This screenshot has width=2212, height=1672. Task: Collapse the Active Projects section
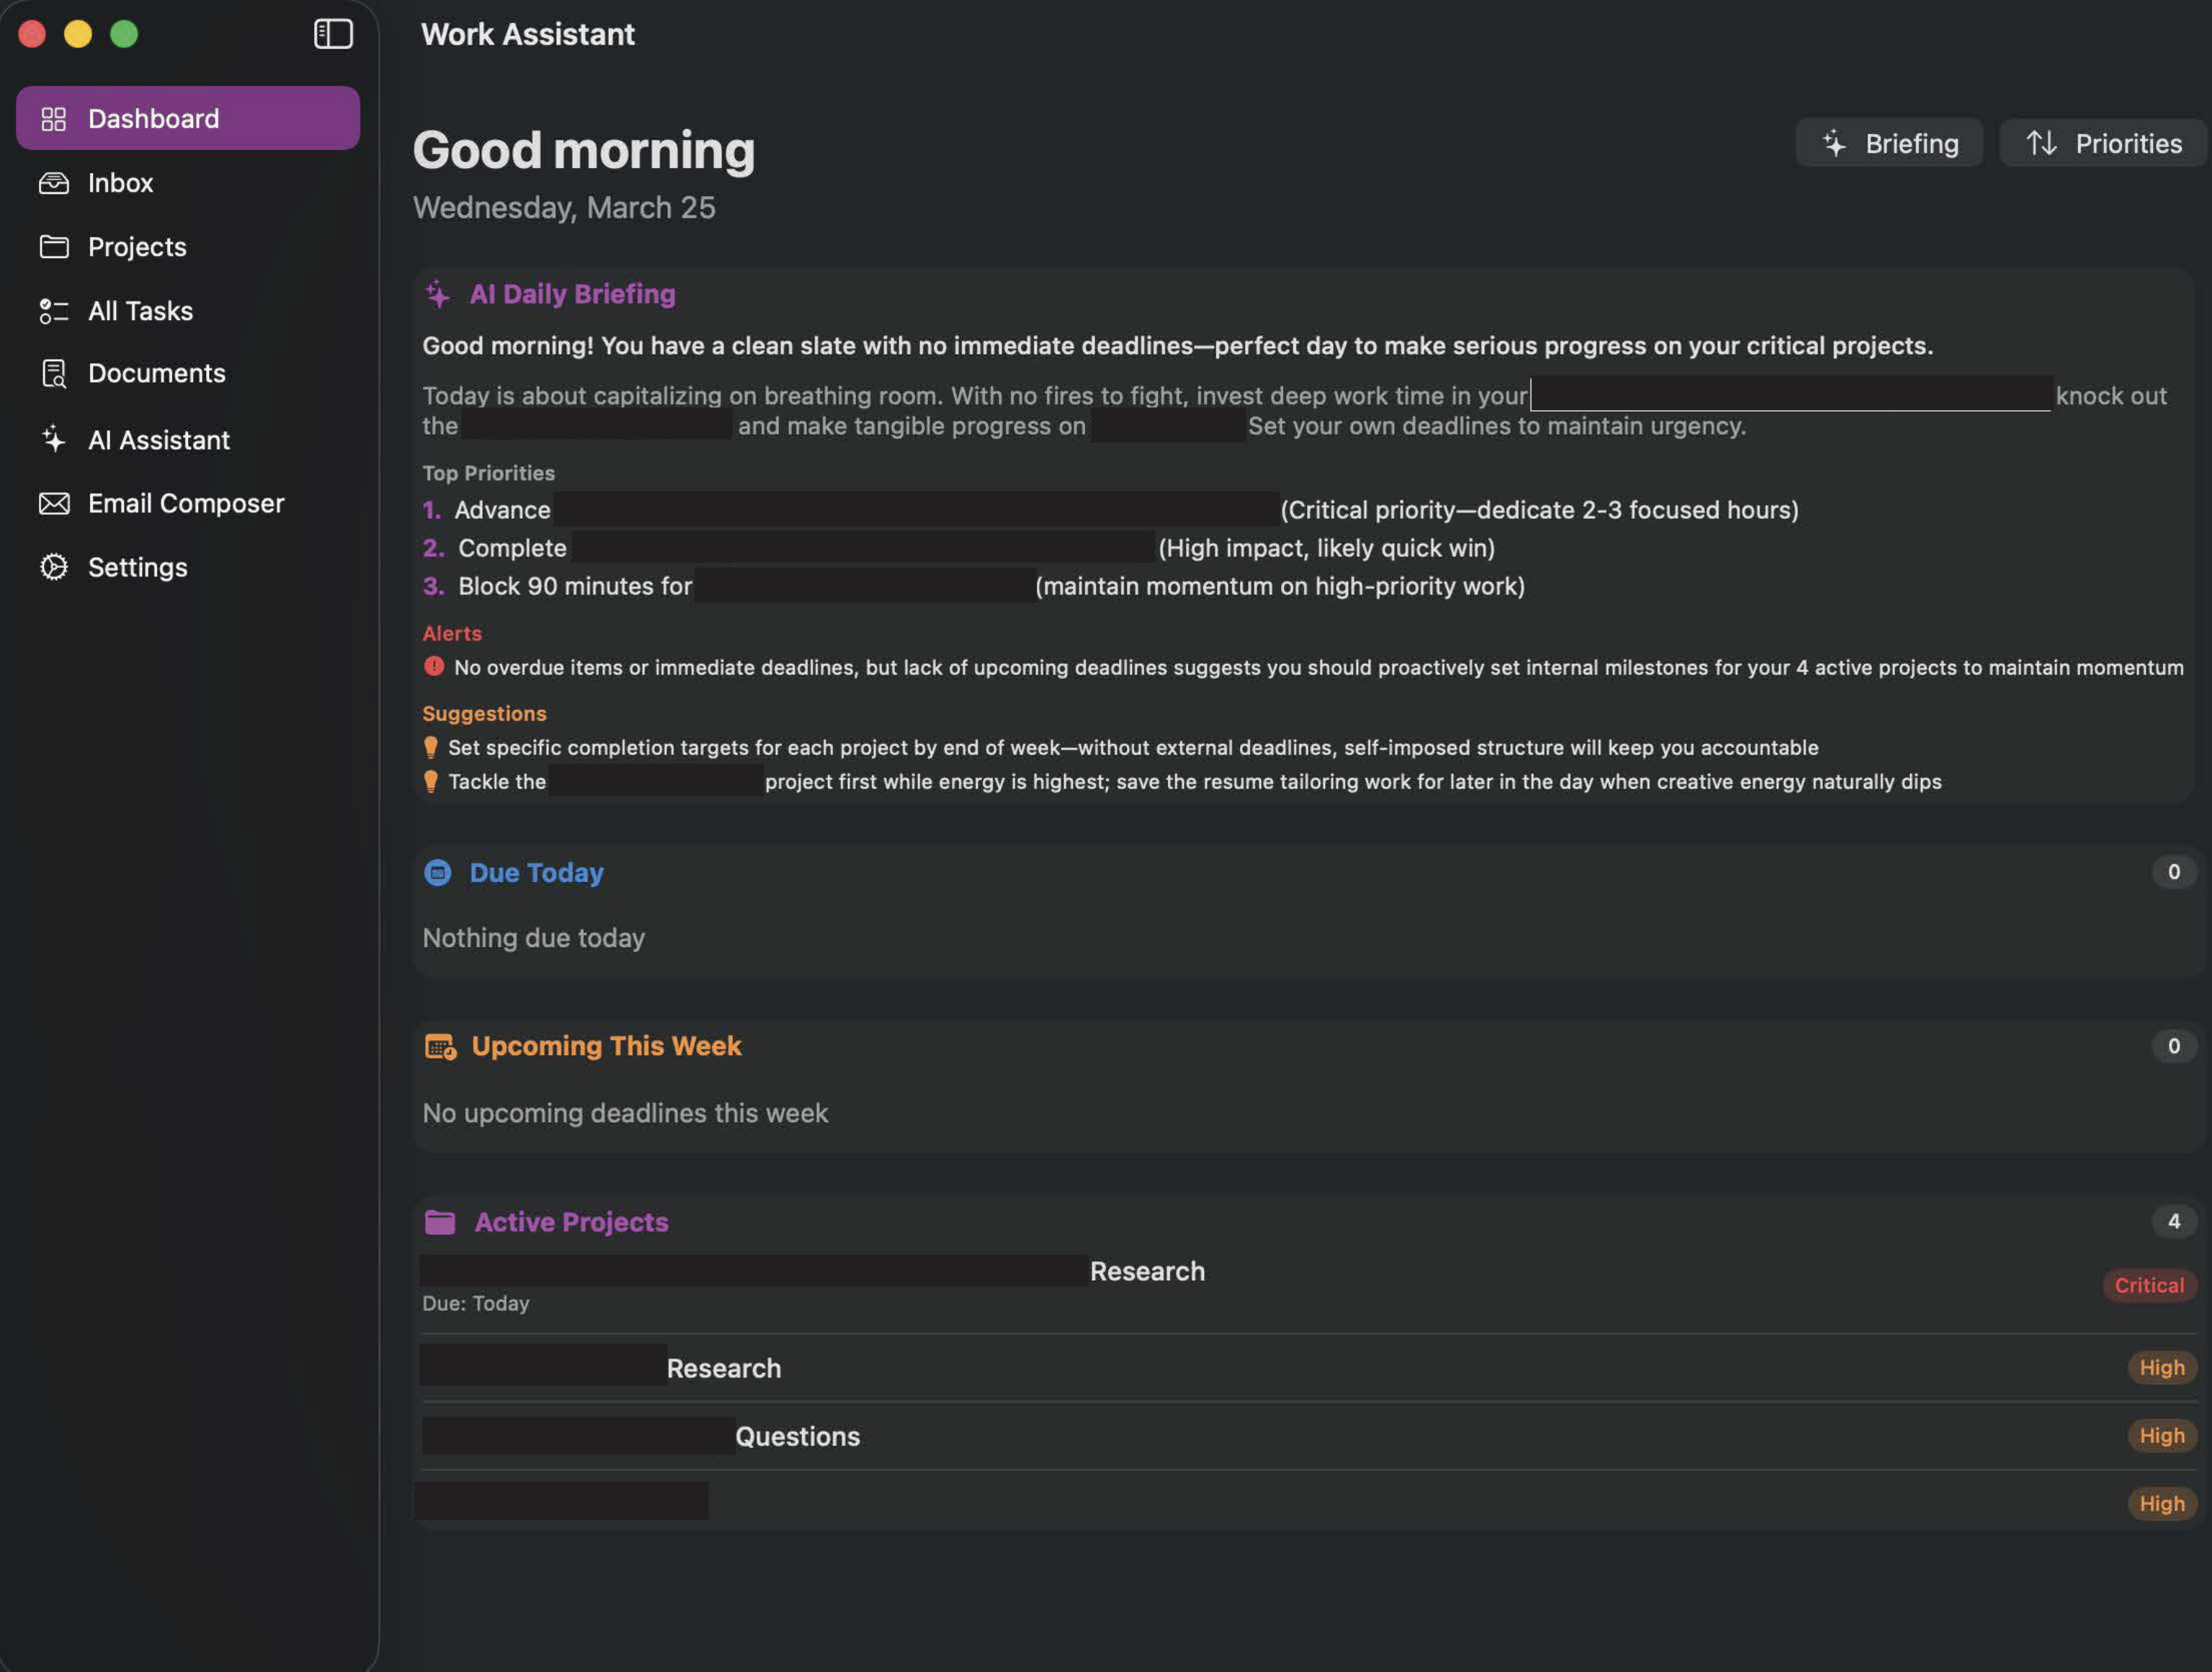point(570,1221)
